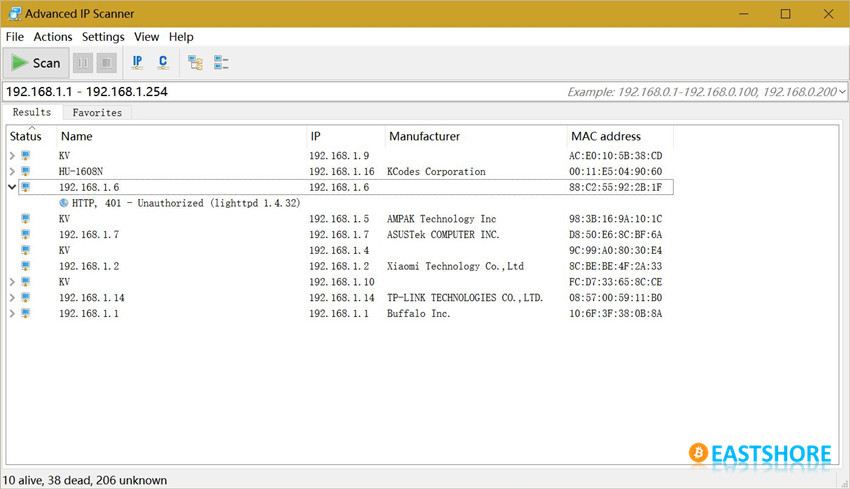The width and height of the screenshot is (850, 489).
Task: Click the computer icon for TP-LINK 192.168.1.14
Action: 25,298
